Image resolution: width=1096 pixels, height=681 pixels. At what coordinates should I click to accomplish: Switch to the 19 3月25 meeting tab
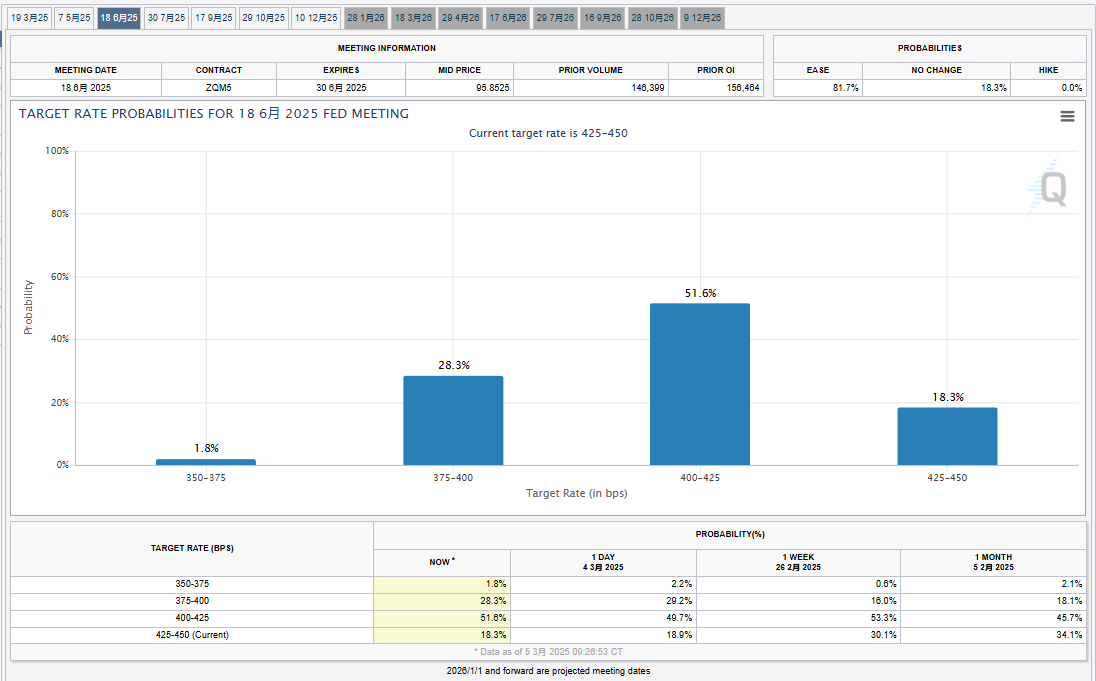coord(29,18)
